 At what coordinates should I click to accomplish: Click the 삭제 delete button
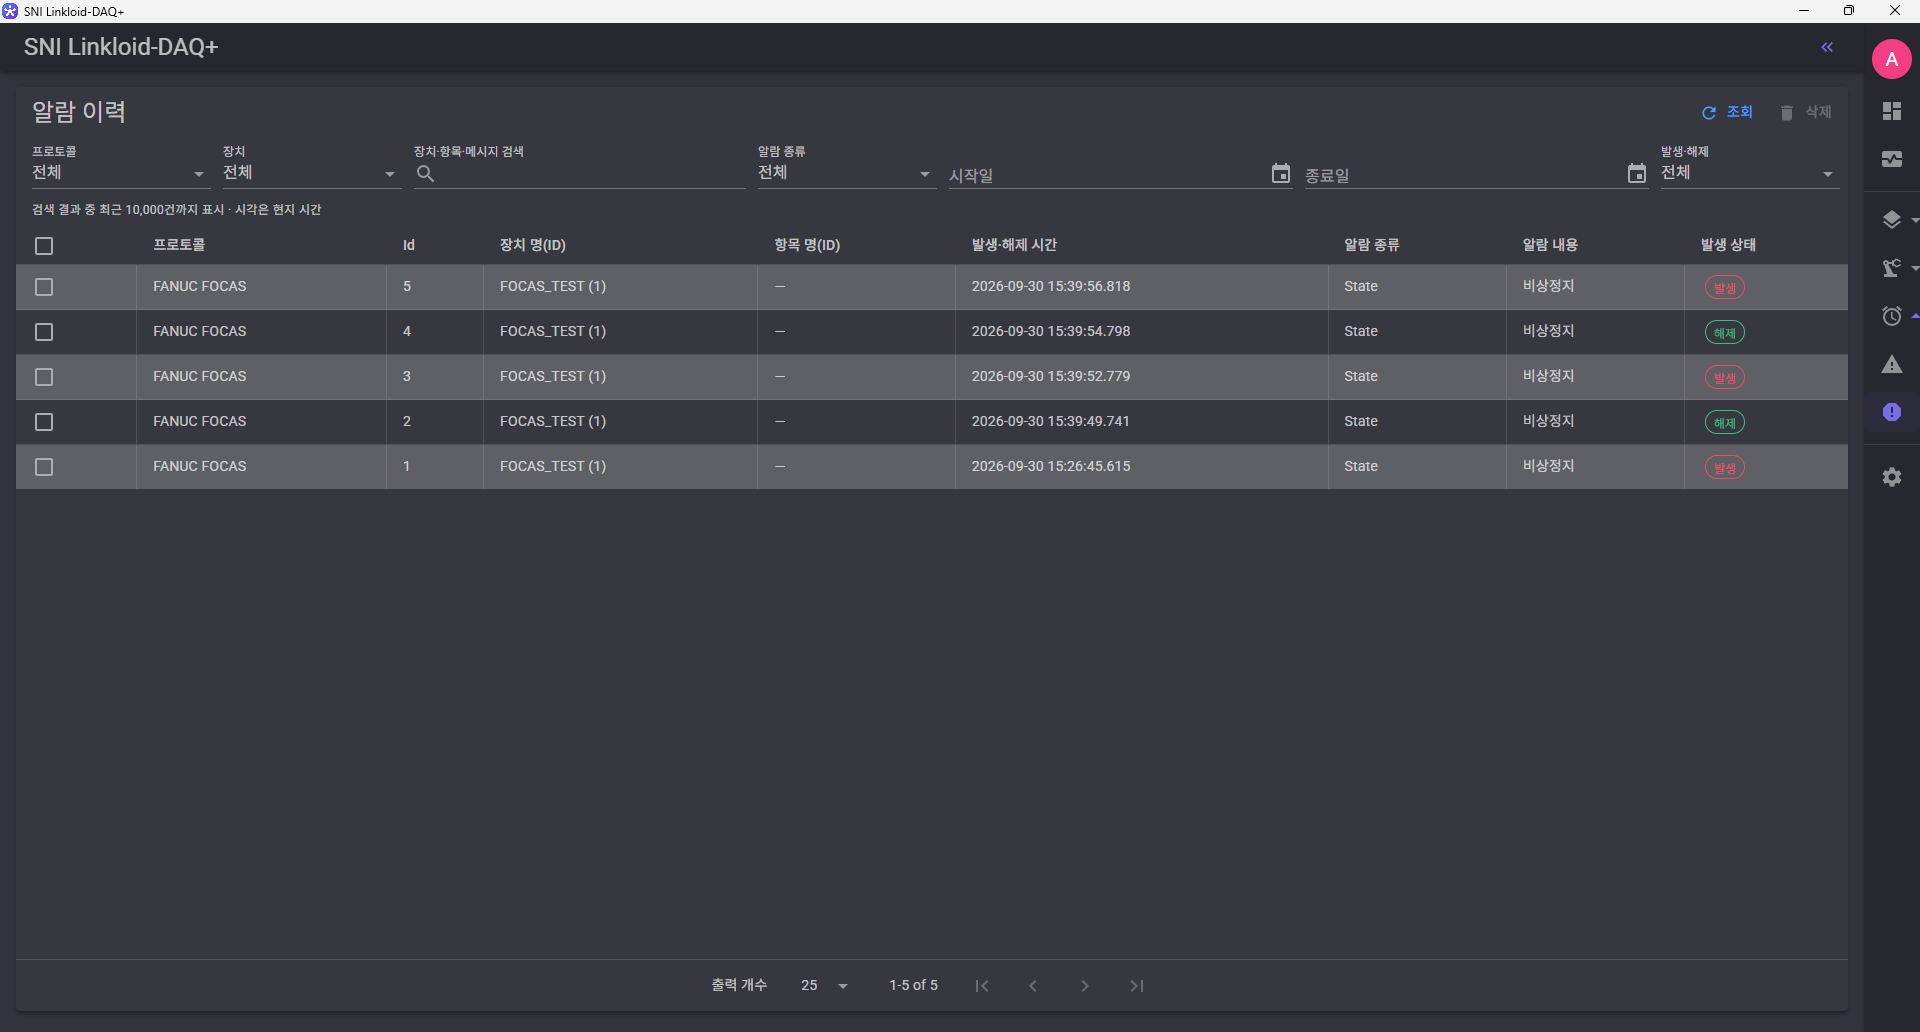coord(1806,112)
